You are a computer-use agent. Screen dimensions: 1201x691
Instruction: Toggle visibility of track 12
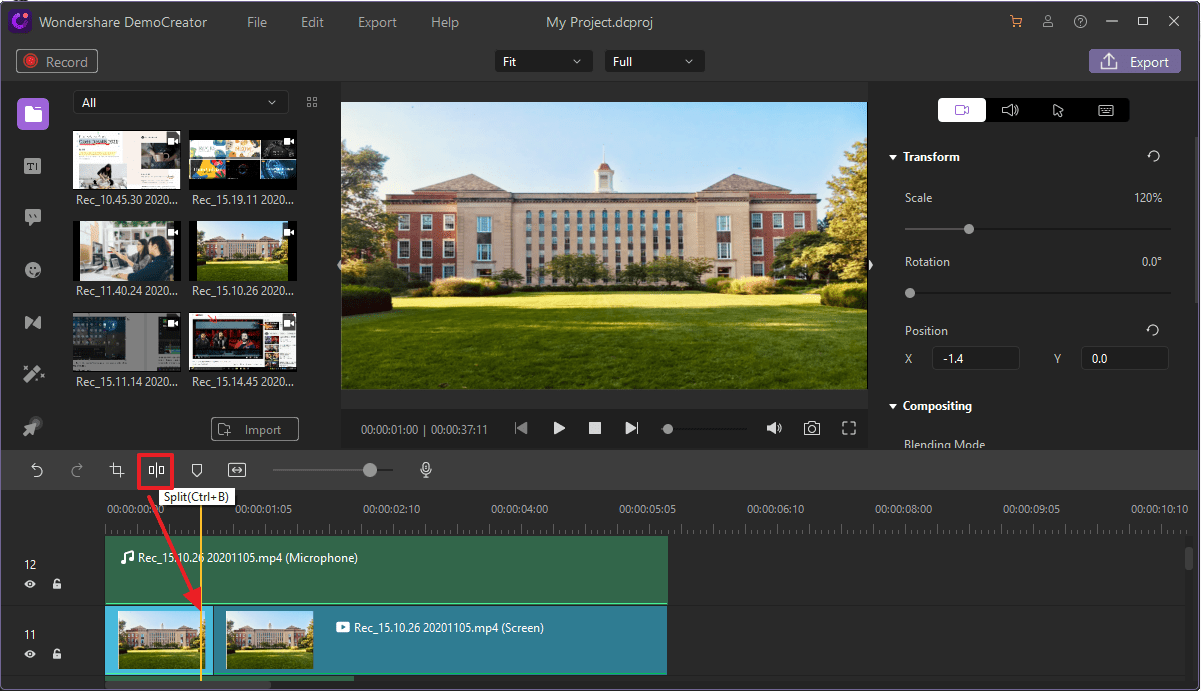click(x=30, y=584)
